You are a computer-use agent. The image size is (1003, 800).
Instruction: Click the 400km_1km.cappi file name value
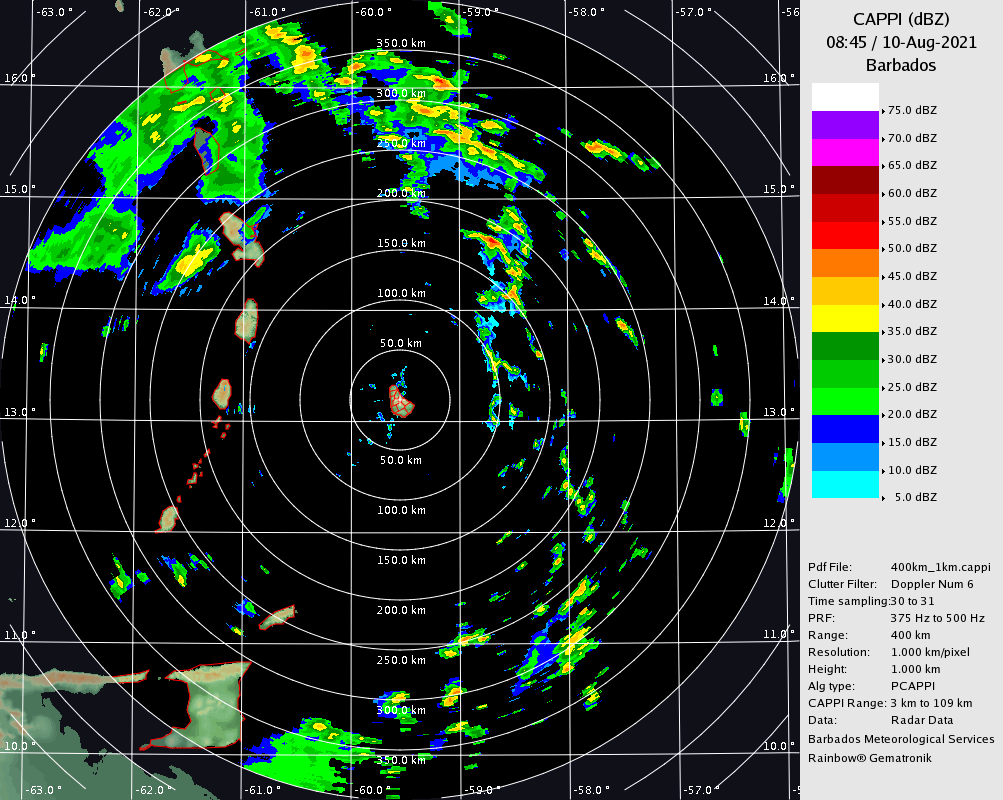(940, 567)
